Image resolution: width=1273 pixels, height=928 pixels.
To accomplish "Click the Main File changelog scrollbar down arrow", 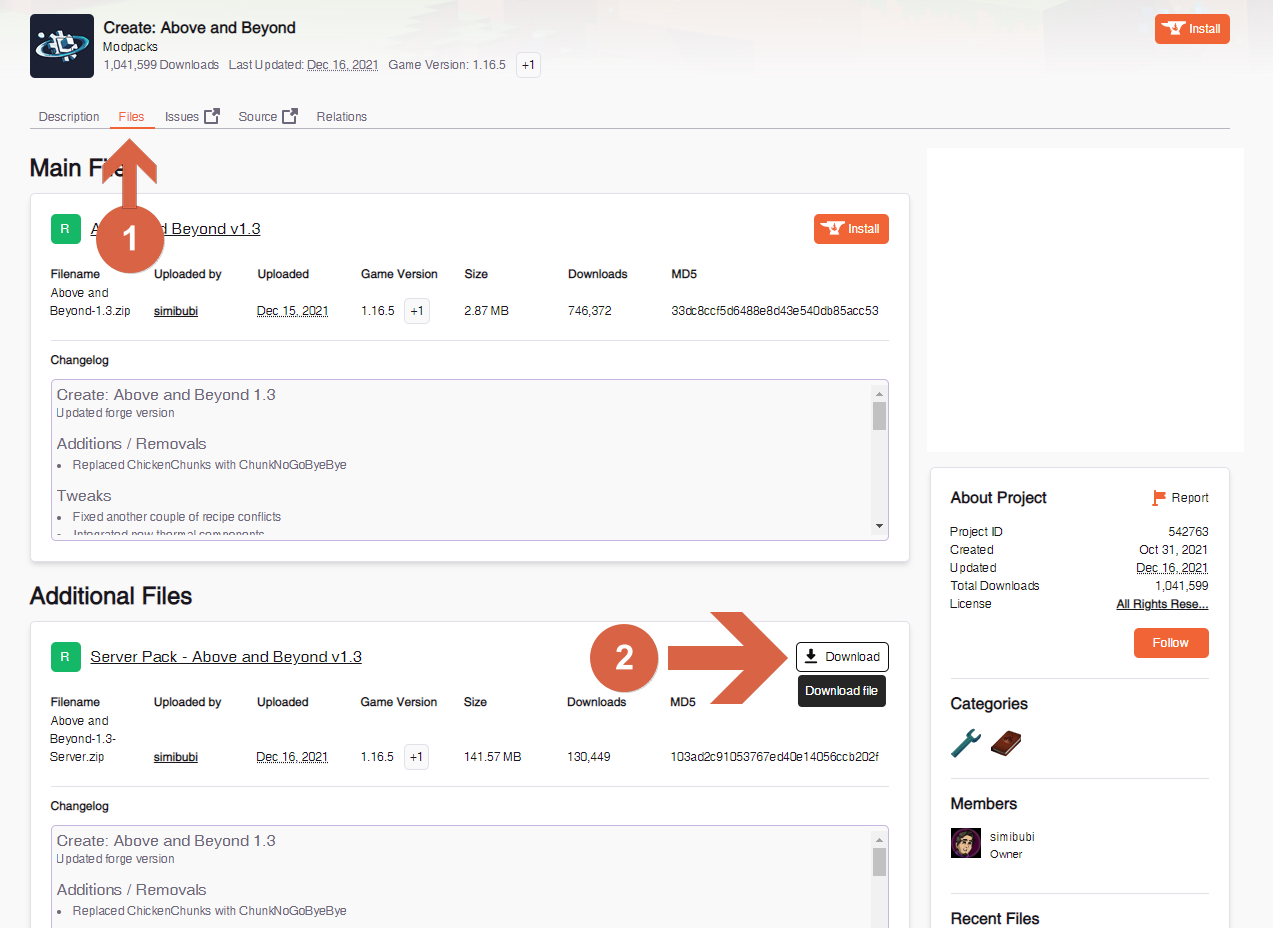I will tap(880, 526).
